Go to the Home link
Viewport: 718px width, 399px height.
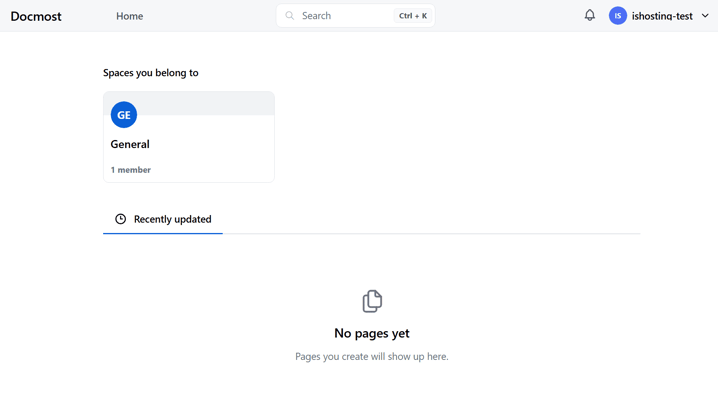click(130, 16)
